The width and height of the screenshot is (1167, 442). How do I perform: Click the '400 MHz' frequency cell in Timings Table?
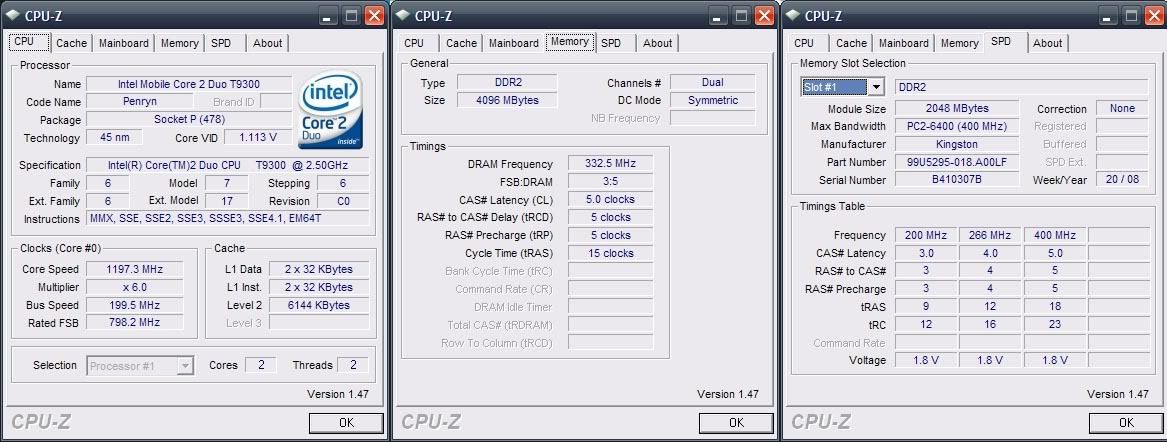coord(1055,235)
